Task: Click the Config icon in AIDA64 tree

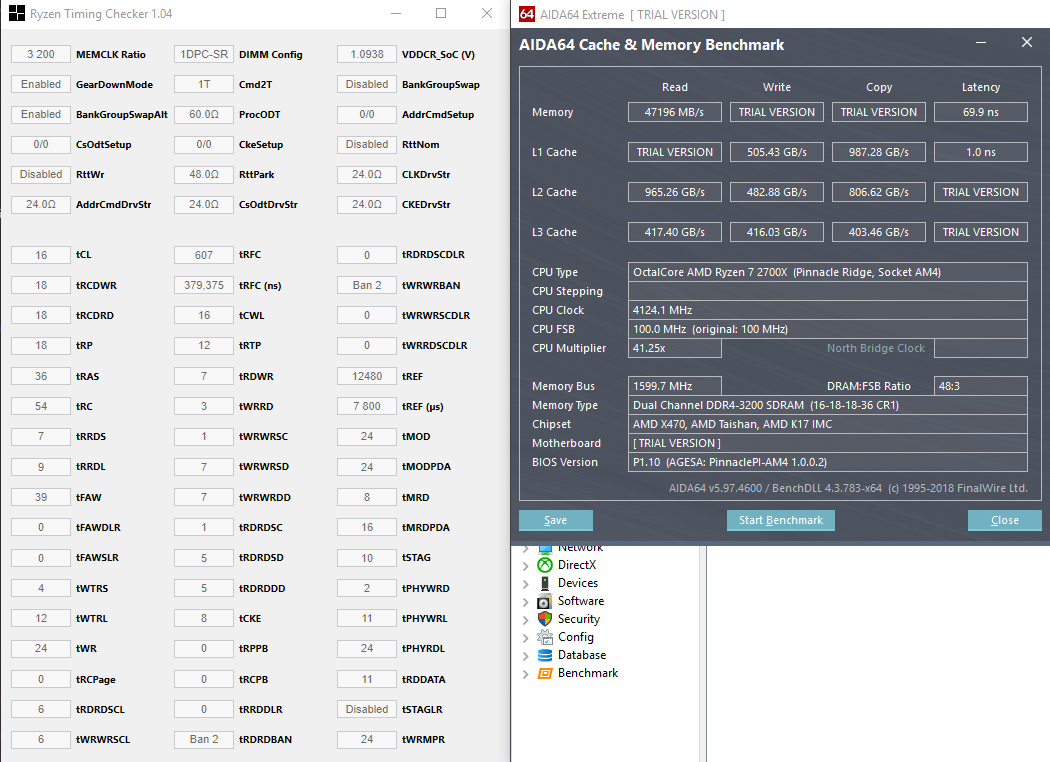Action: point(545,637)
